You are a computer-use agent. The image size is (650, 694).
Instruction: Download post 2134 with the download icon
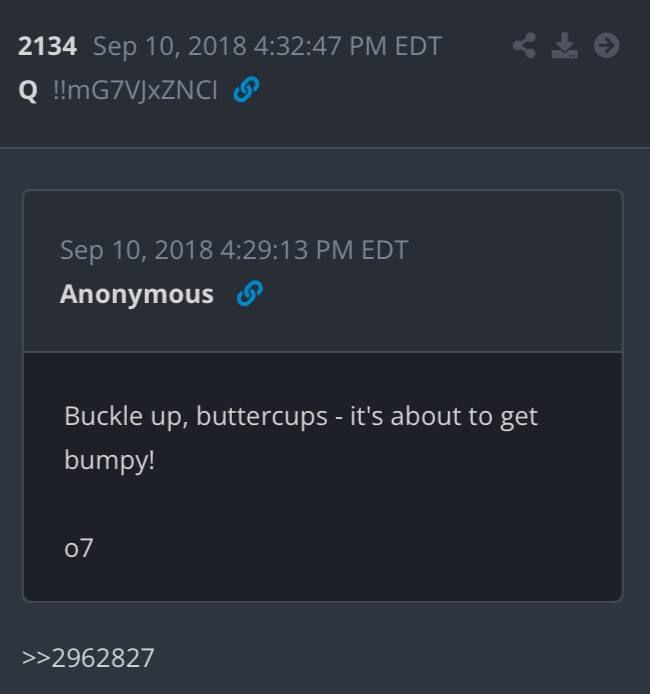coord(565,45)
